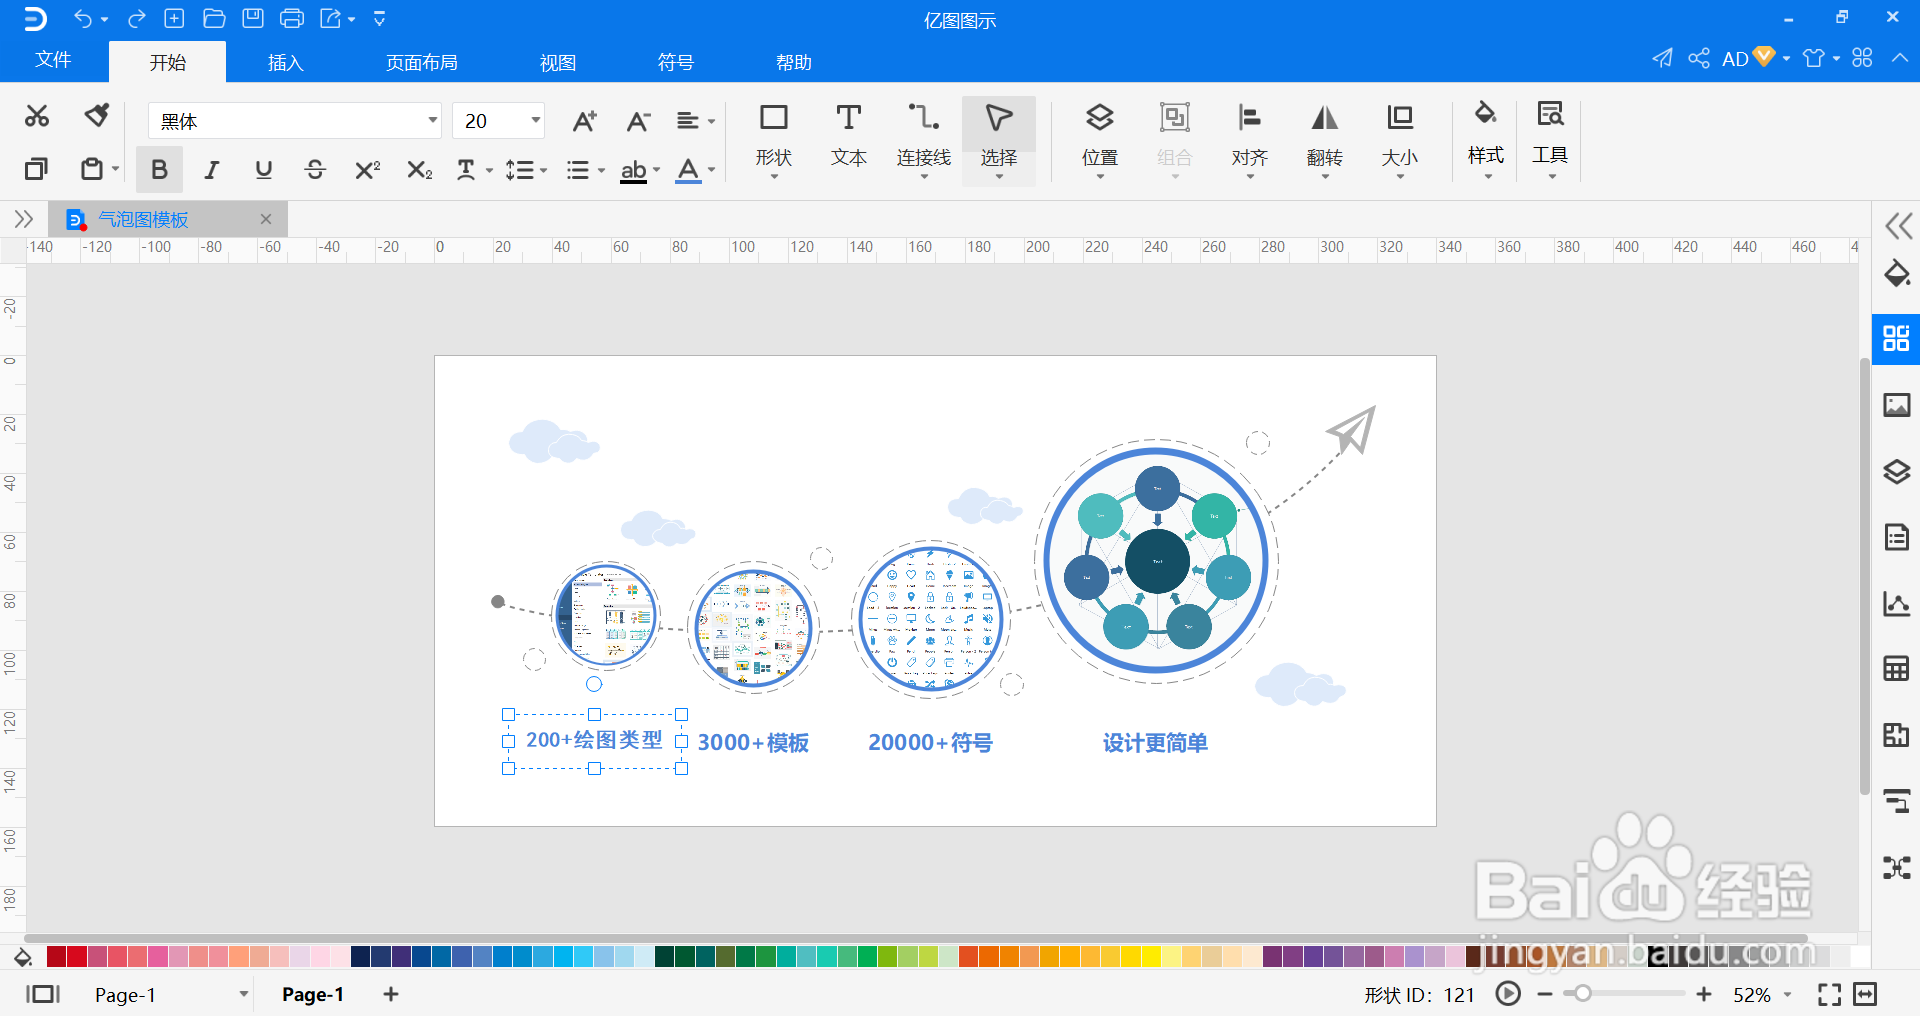Open the Tools search menu
This screenshot has width=1920, height=1016.
click(x=1550, y=138)
